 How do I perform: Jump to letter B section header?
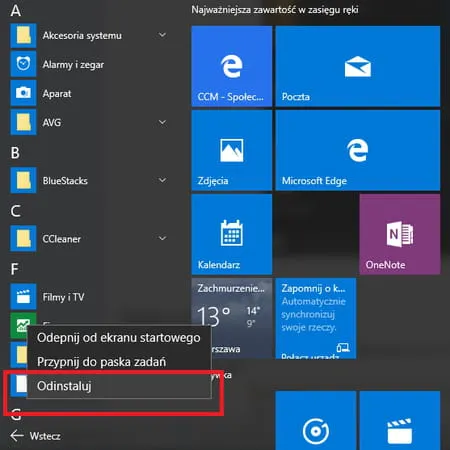[x=15, y=153]
